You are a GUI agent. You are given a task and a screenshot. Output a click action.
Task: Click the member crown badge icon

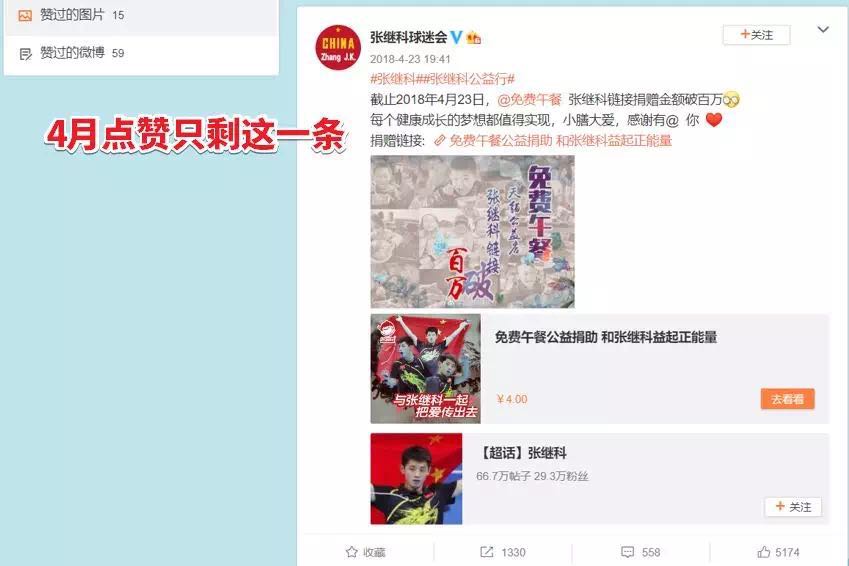coord(474,37)
